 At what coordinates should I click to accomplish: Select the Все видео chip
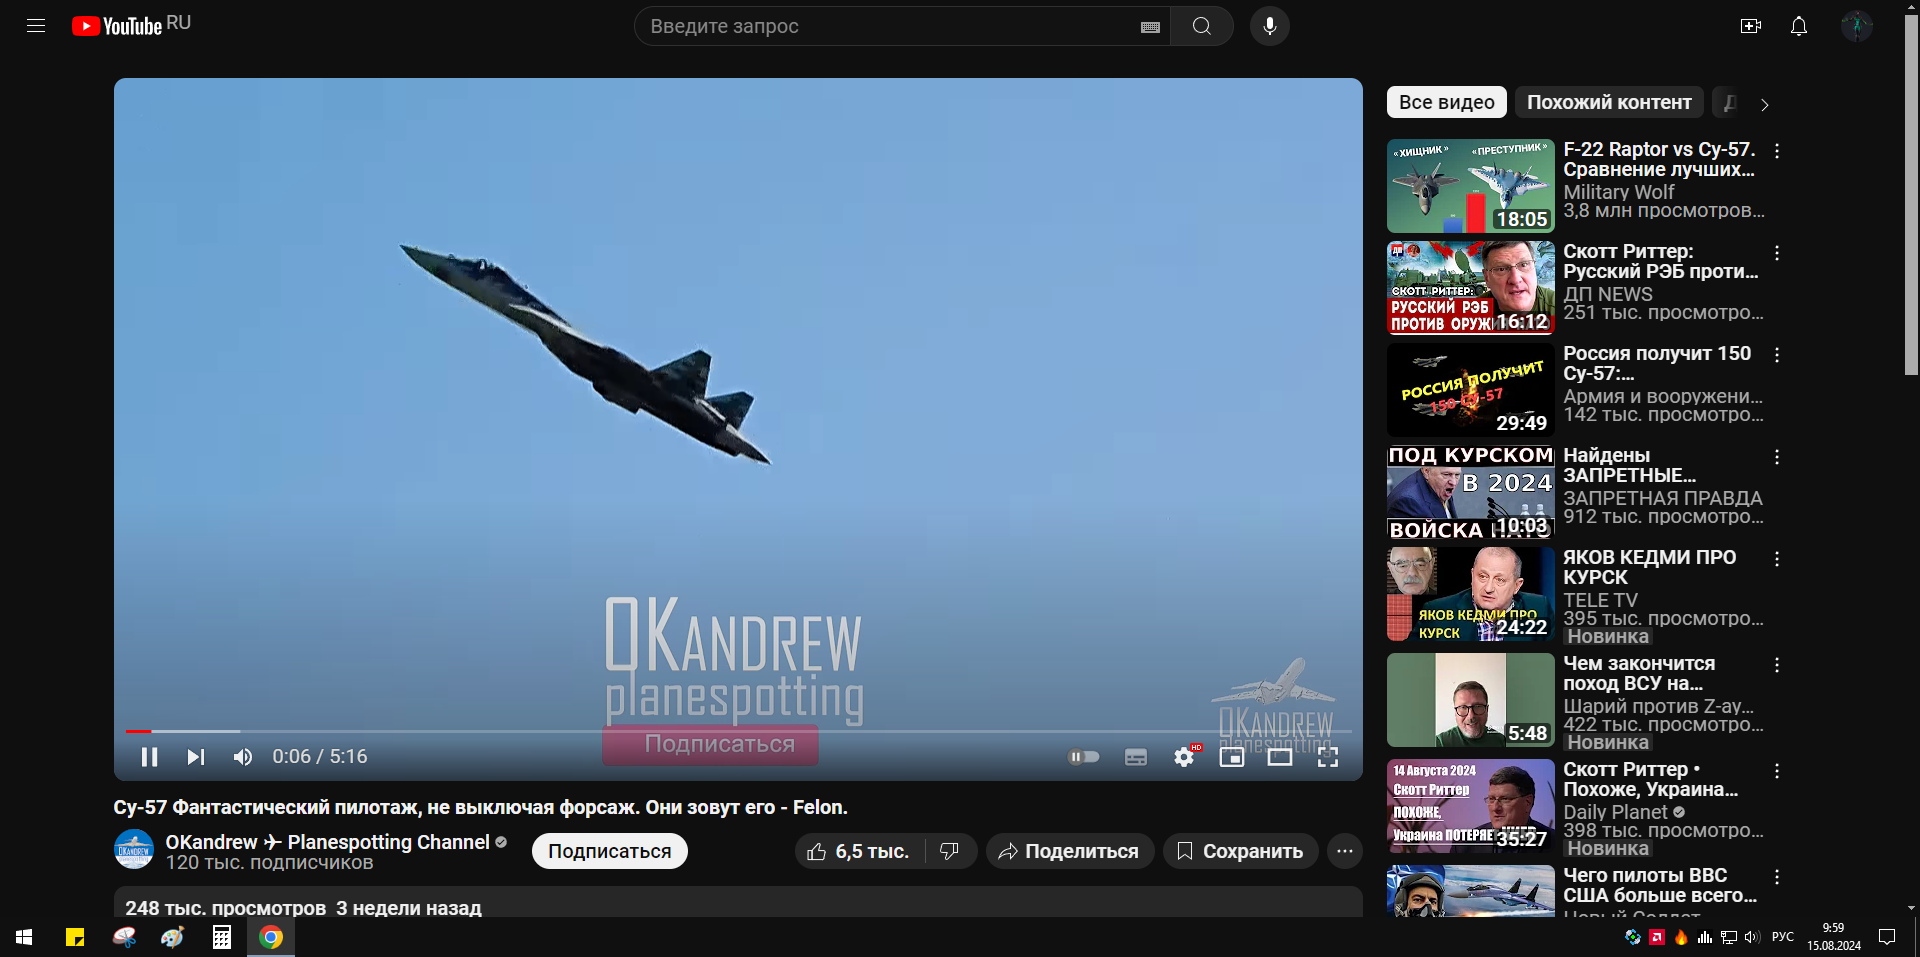coord(1447,102)
